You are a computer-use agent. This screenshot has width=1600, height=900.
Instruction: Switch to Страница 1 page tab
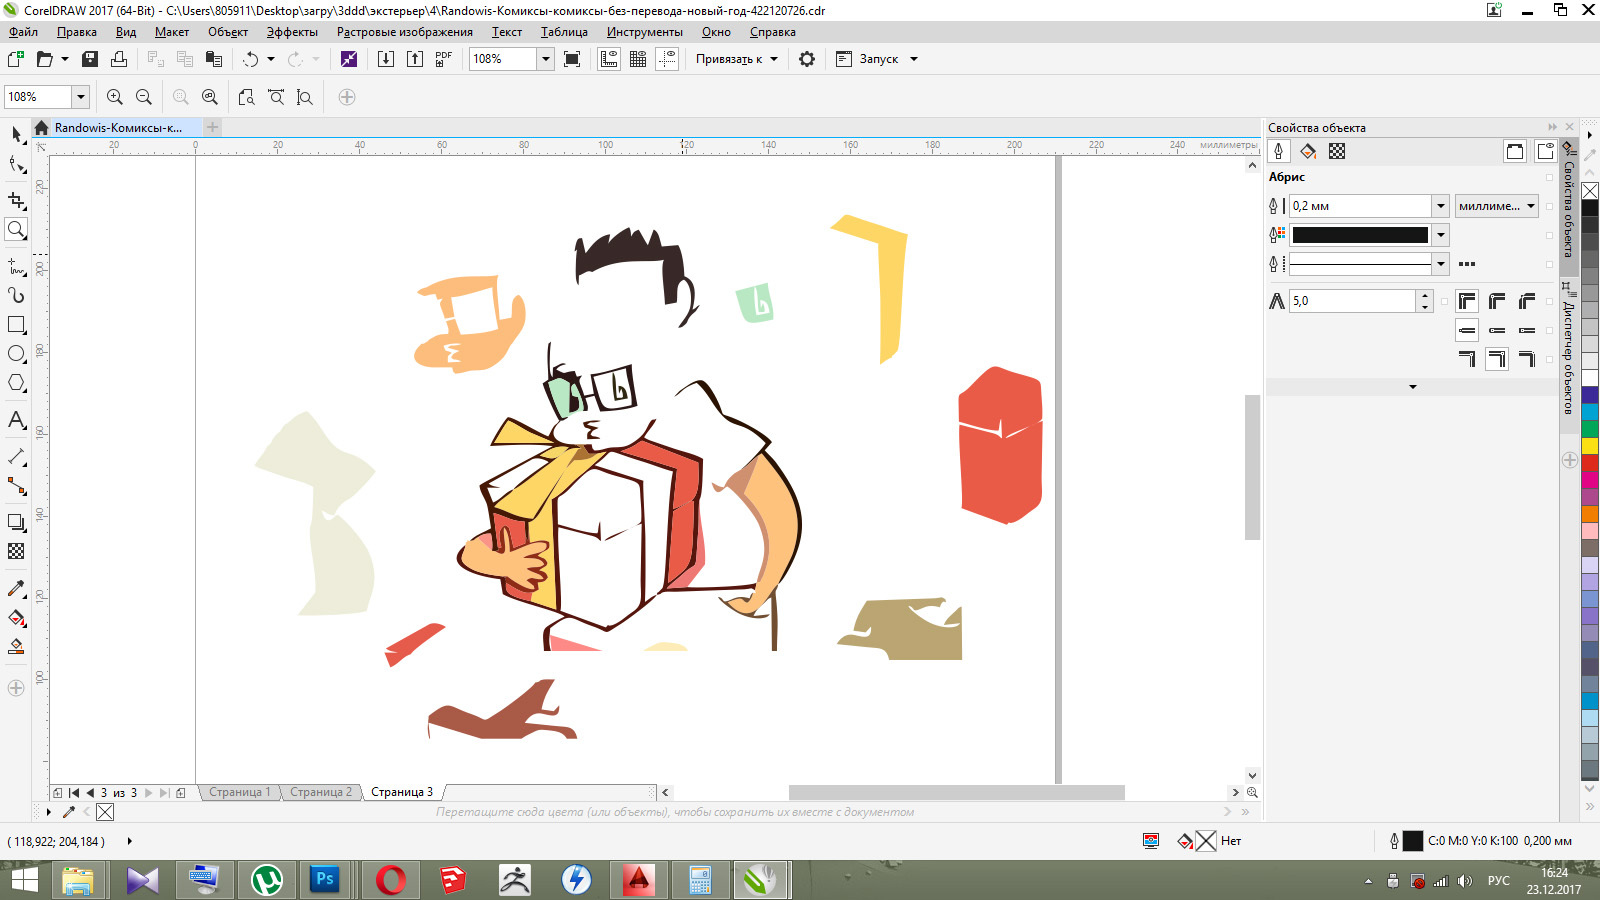[x=238, y=792]
